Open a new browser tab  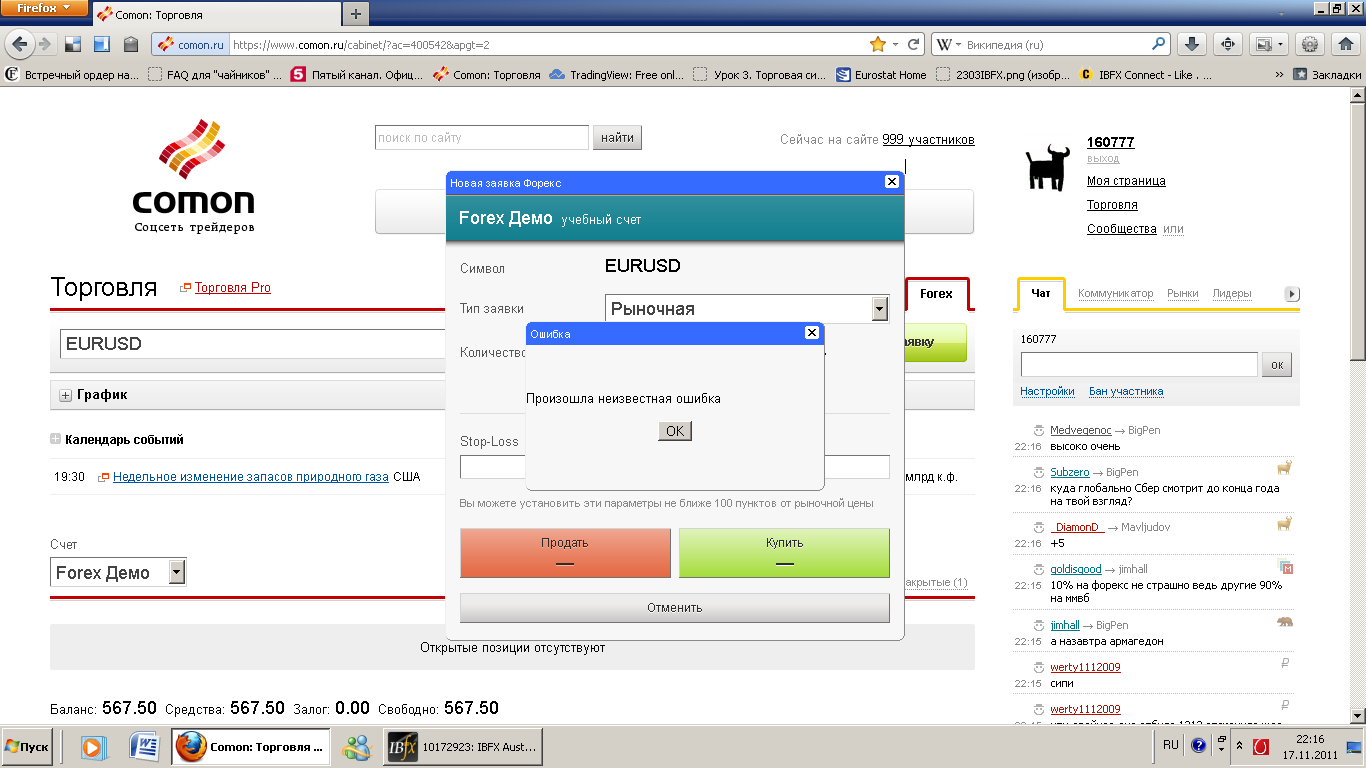click(356, 14)
